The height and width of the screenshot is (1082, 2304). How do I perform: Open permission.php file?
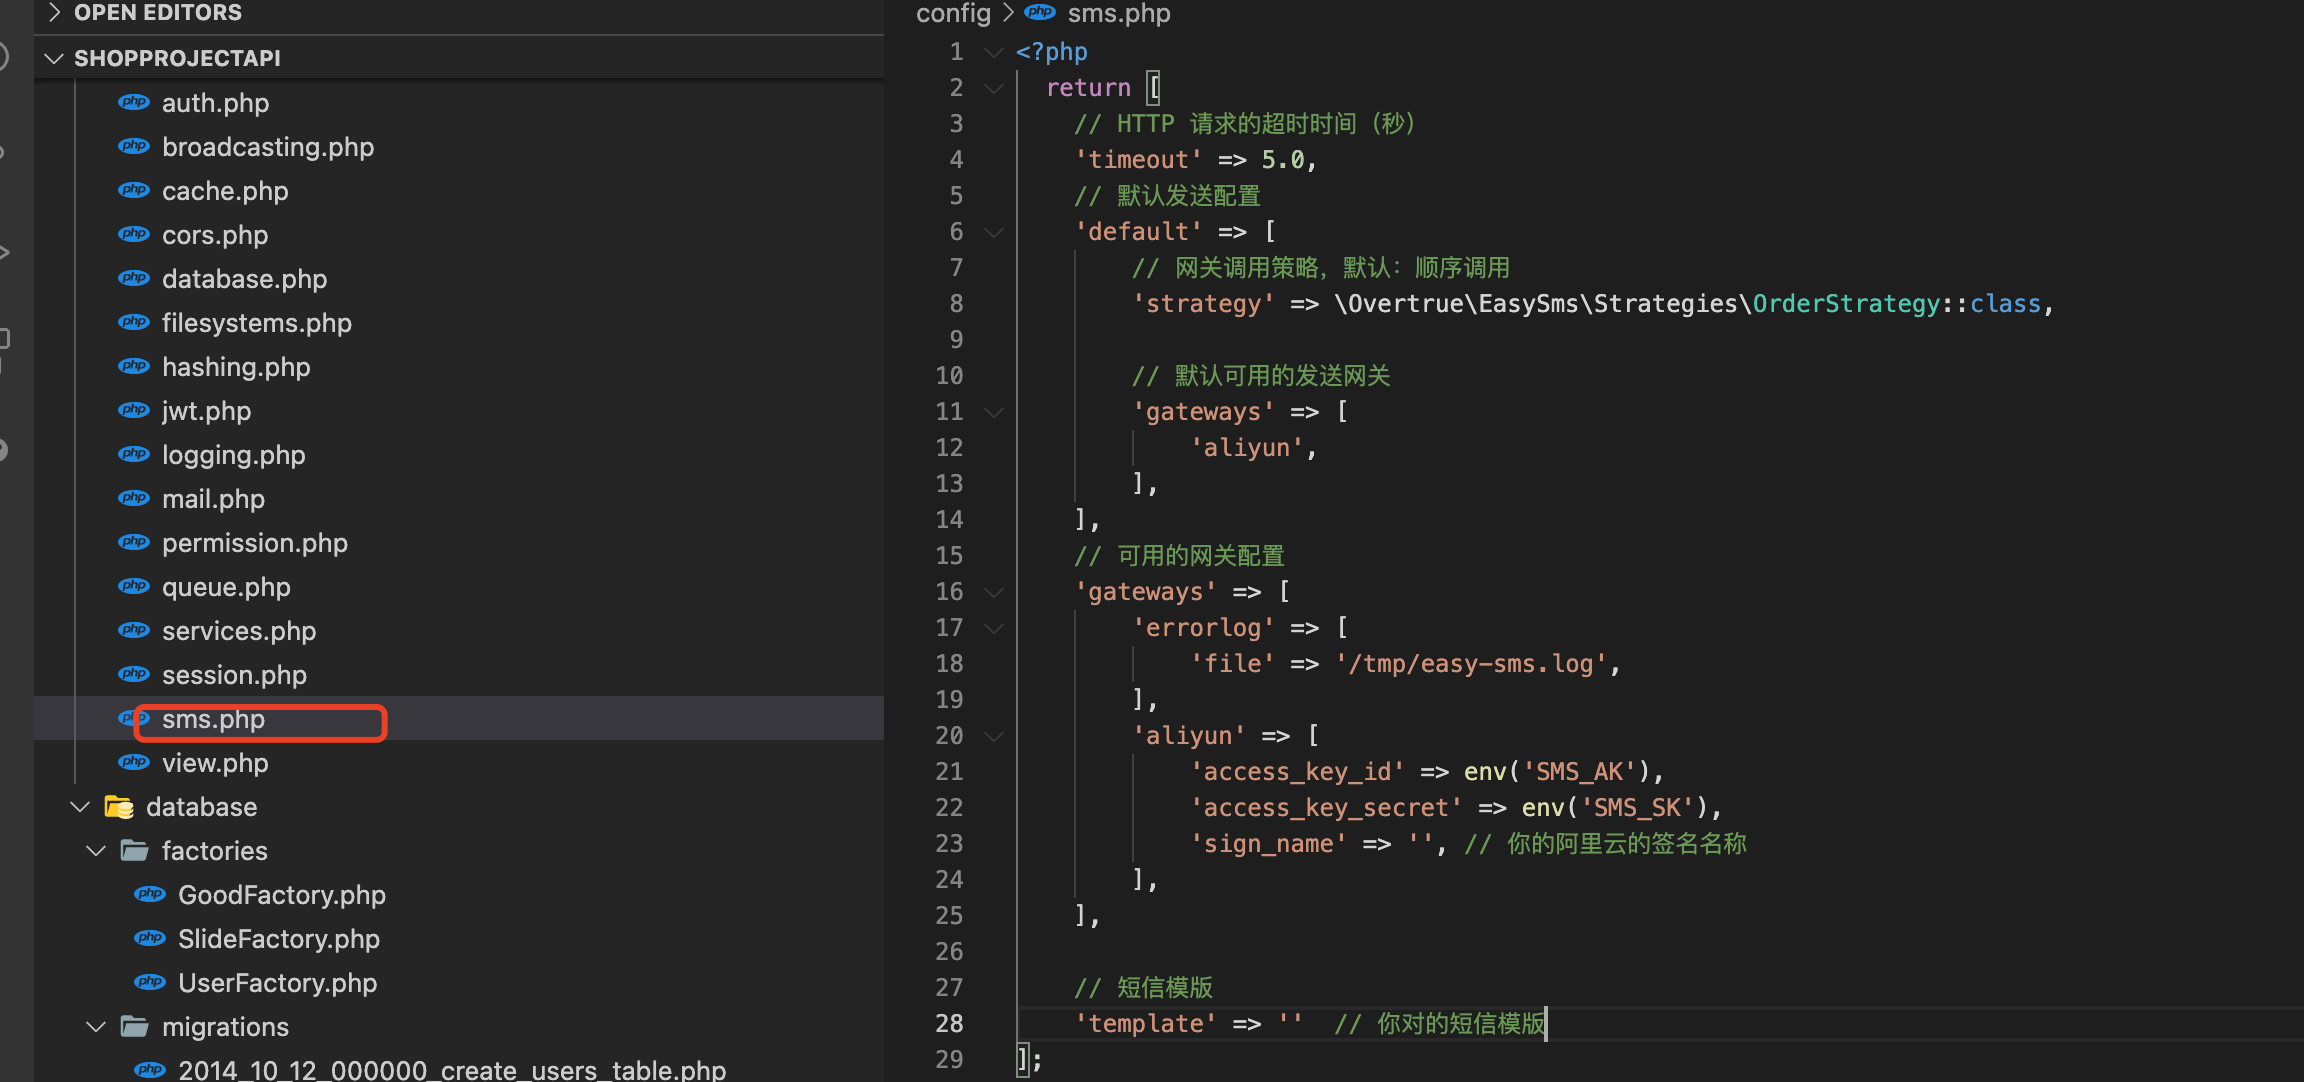pyautogui.click(x=255, y=543)
